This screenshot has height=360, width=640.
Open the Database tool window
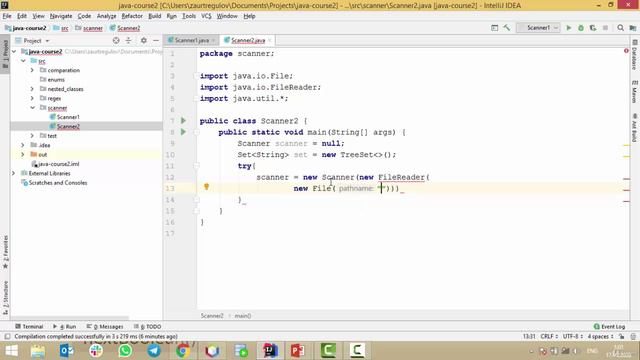coord(634,55)
